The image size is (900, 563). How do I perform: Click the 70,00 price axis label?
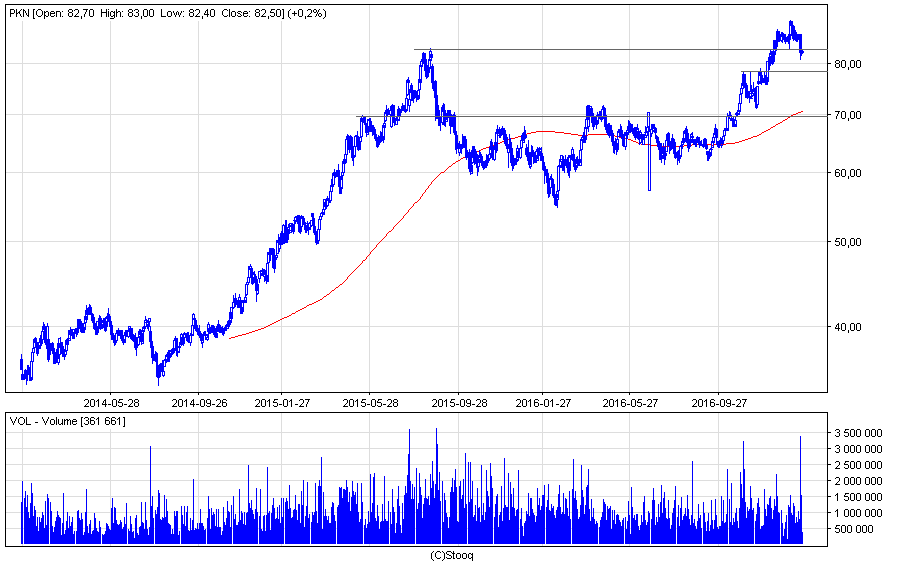(x=847, y=115)
